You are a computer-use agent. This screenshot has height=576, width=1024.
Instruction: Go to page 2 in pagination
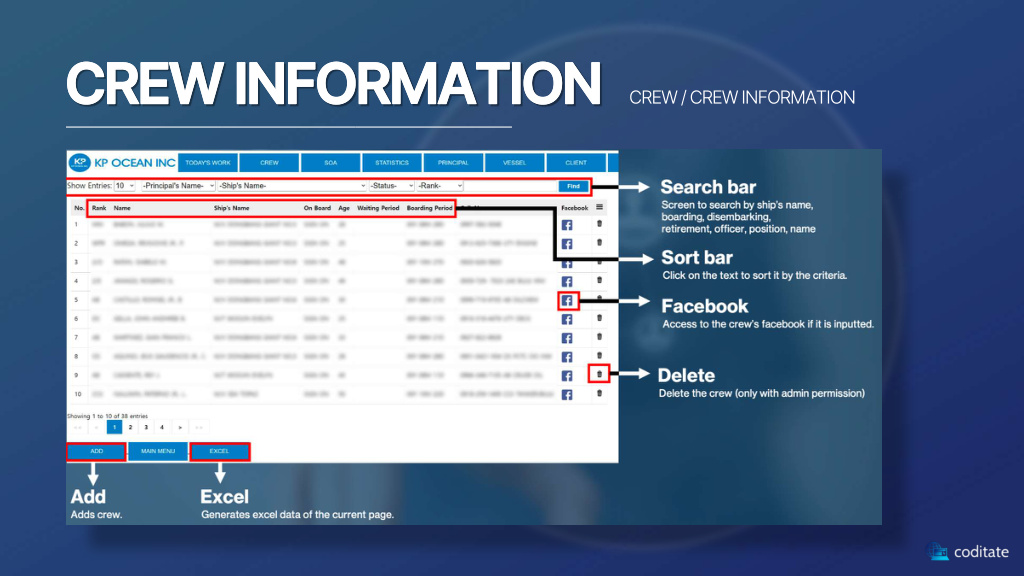(130, 427)
